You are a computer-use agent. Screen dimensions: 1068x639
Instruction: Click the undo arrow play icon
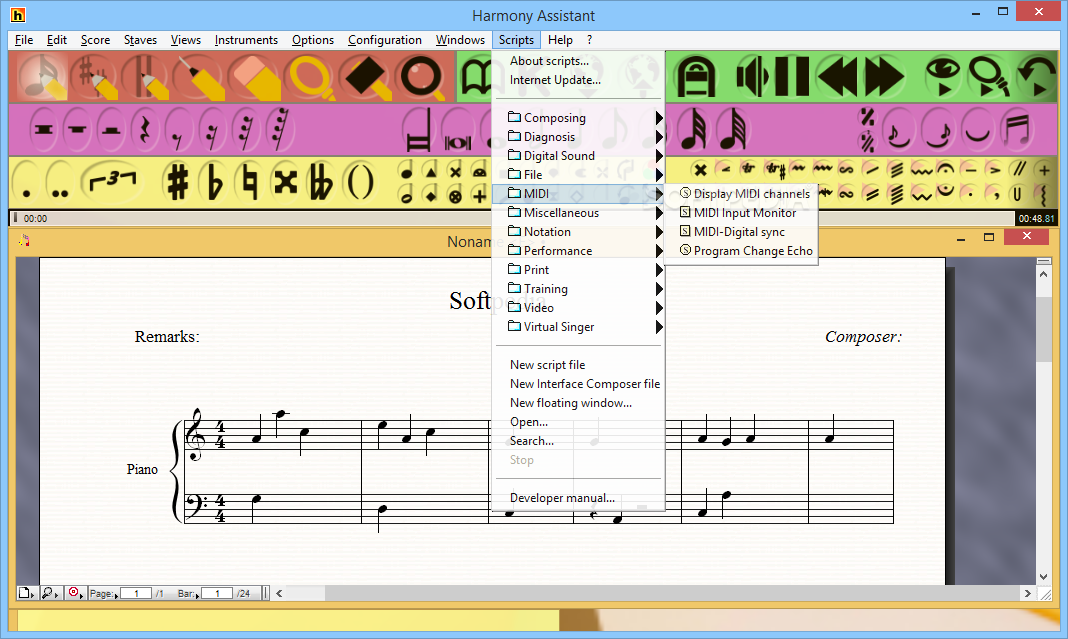point(1035,76)
